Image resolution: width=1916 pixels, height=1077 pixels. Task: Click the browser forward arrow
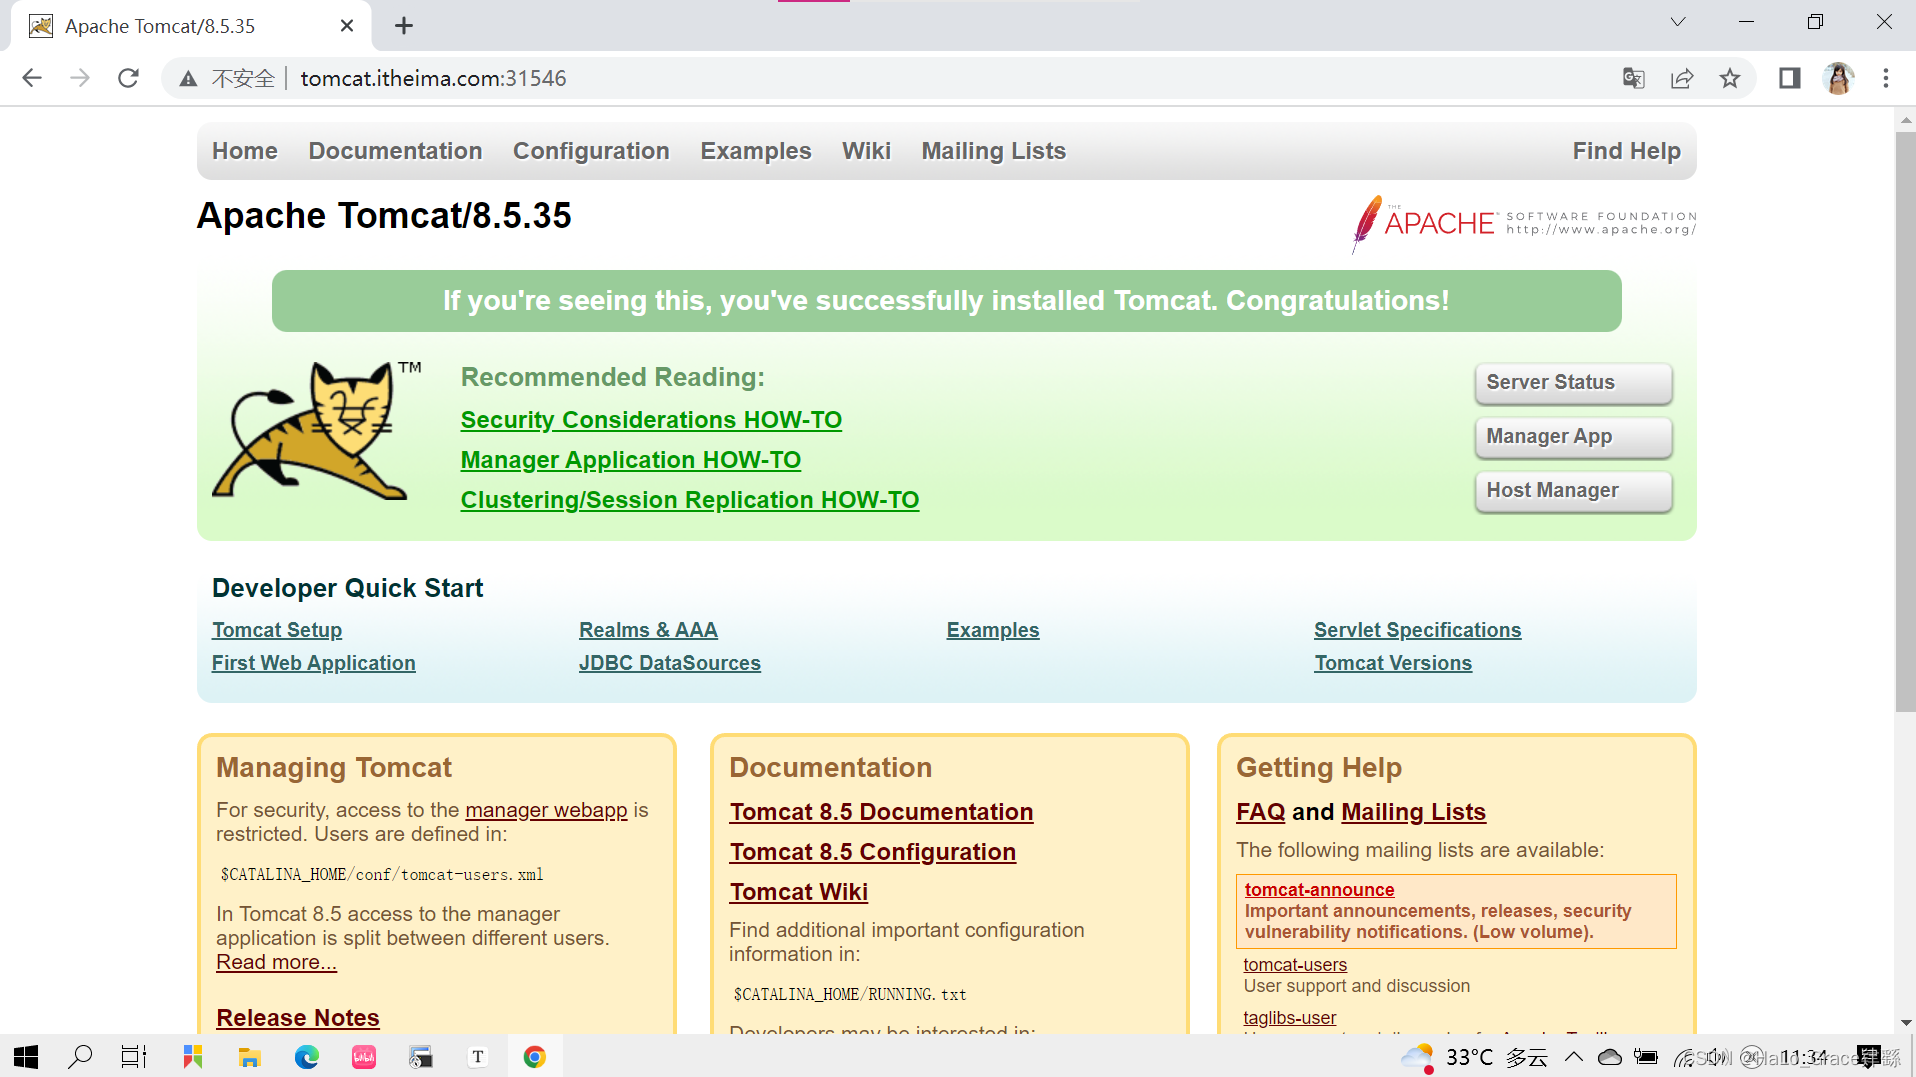(80, 78)
